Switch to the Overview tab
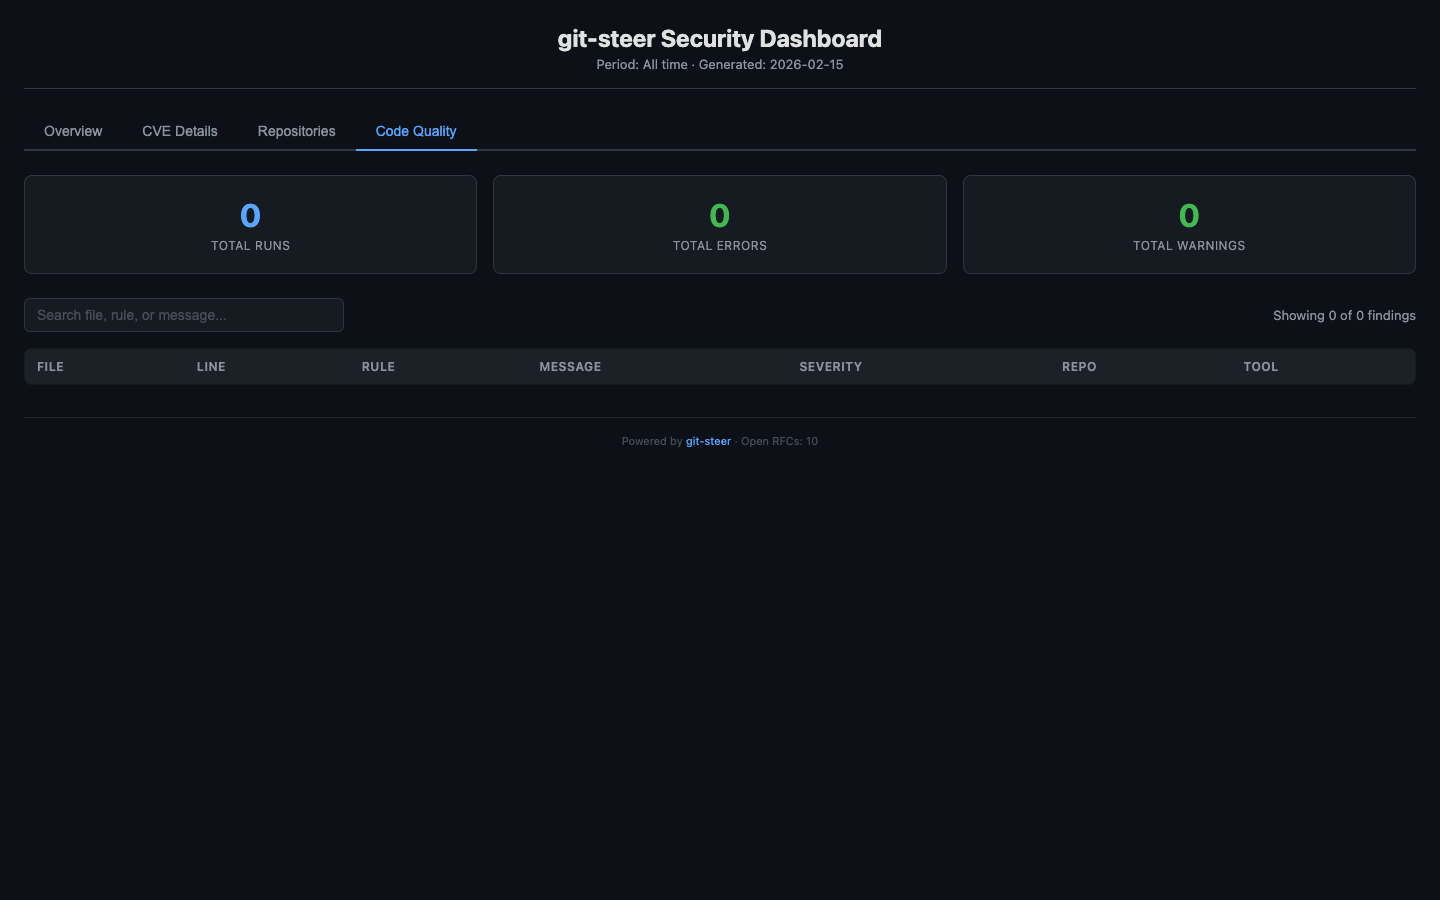 [x=73, y=131]
